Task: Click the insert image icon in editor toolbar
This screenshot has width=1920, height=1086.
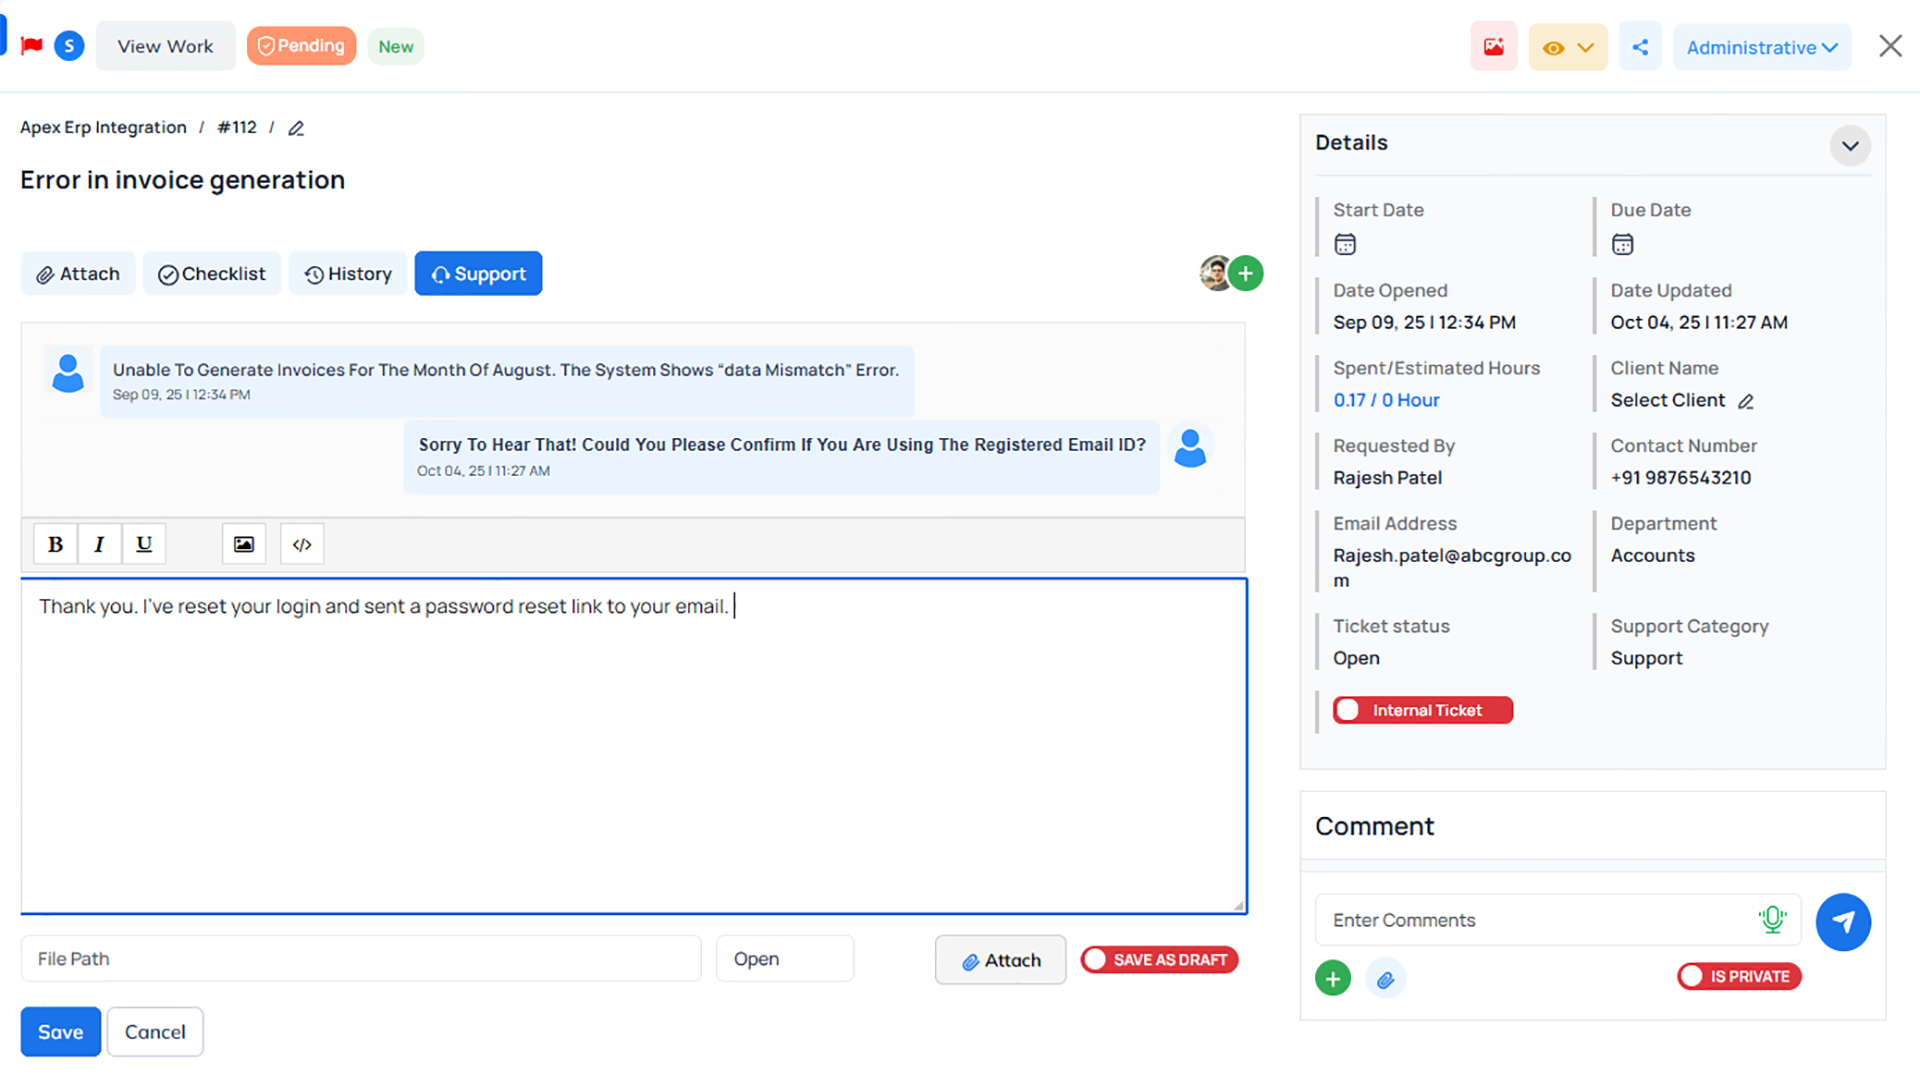Action: (x=243, y=544)
